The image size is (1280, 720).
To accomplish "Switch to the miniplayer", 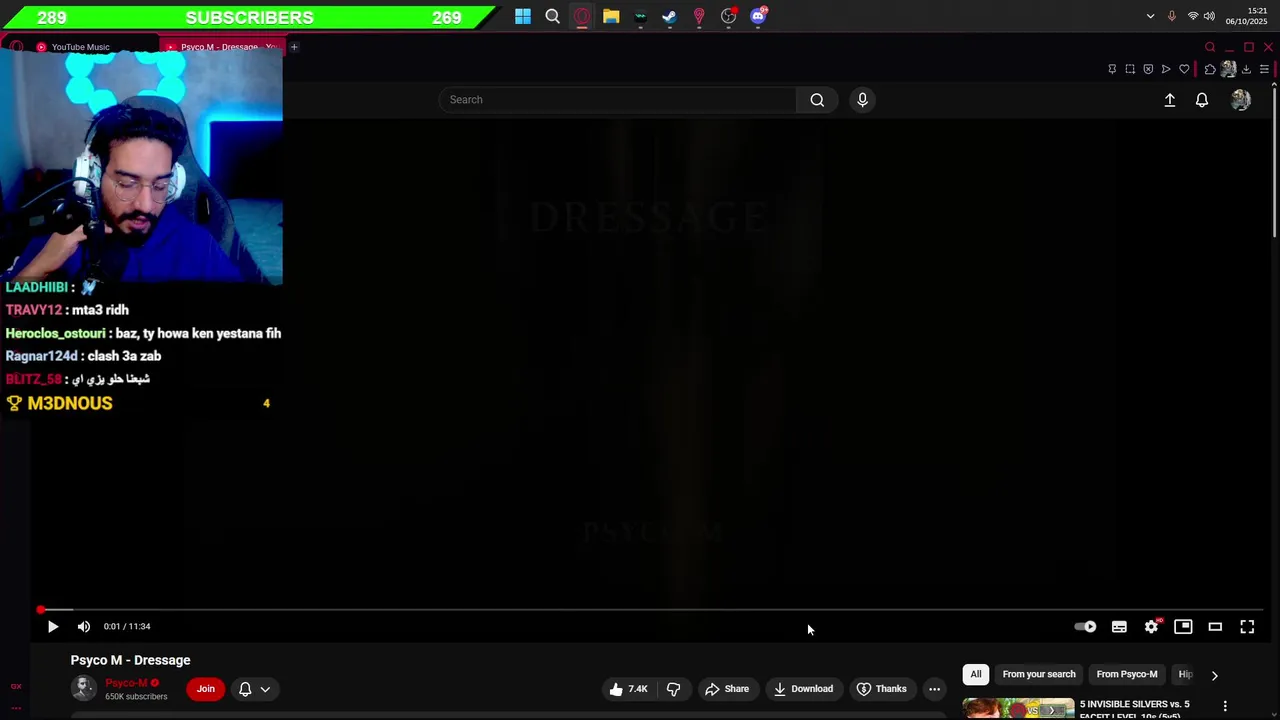I will click(x=1183, y=627).
